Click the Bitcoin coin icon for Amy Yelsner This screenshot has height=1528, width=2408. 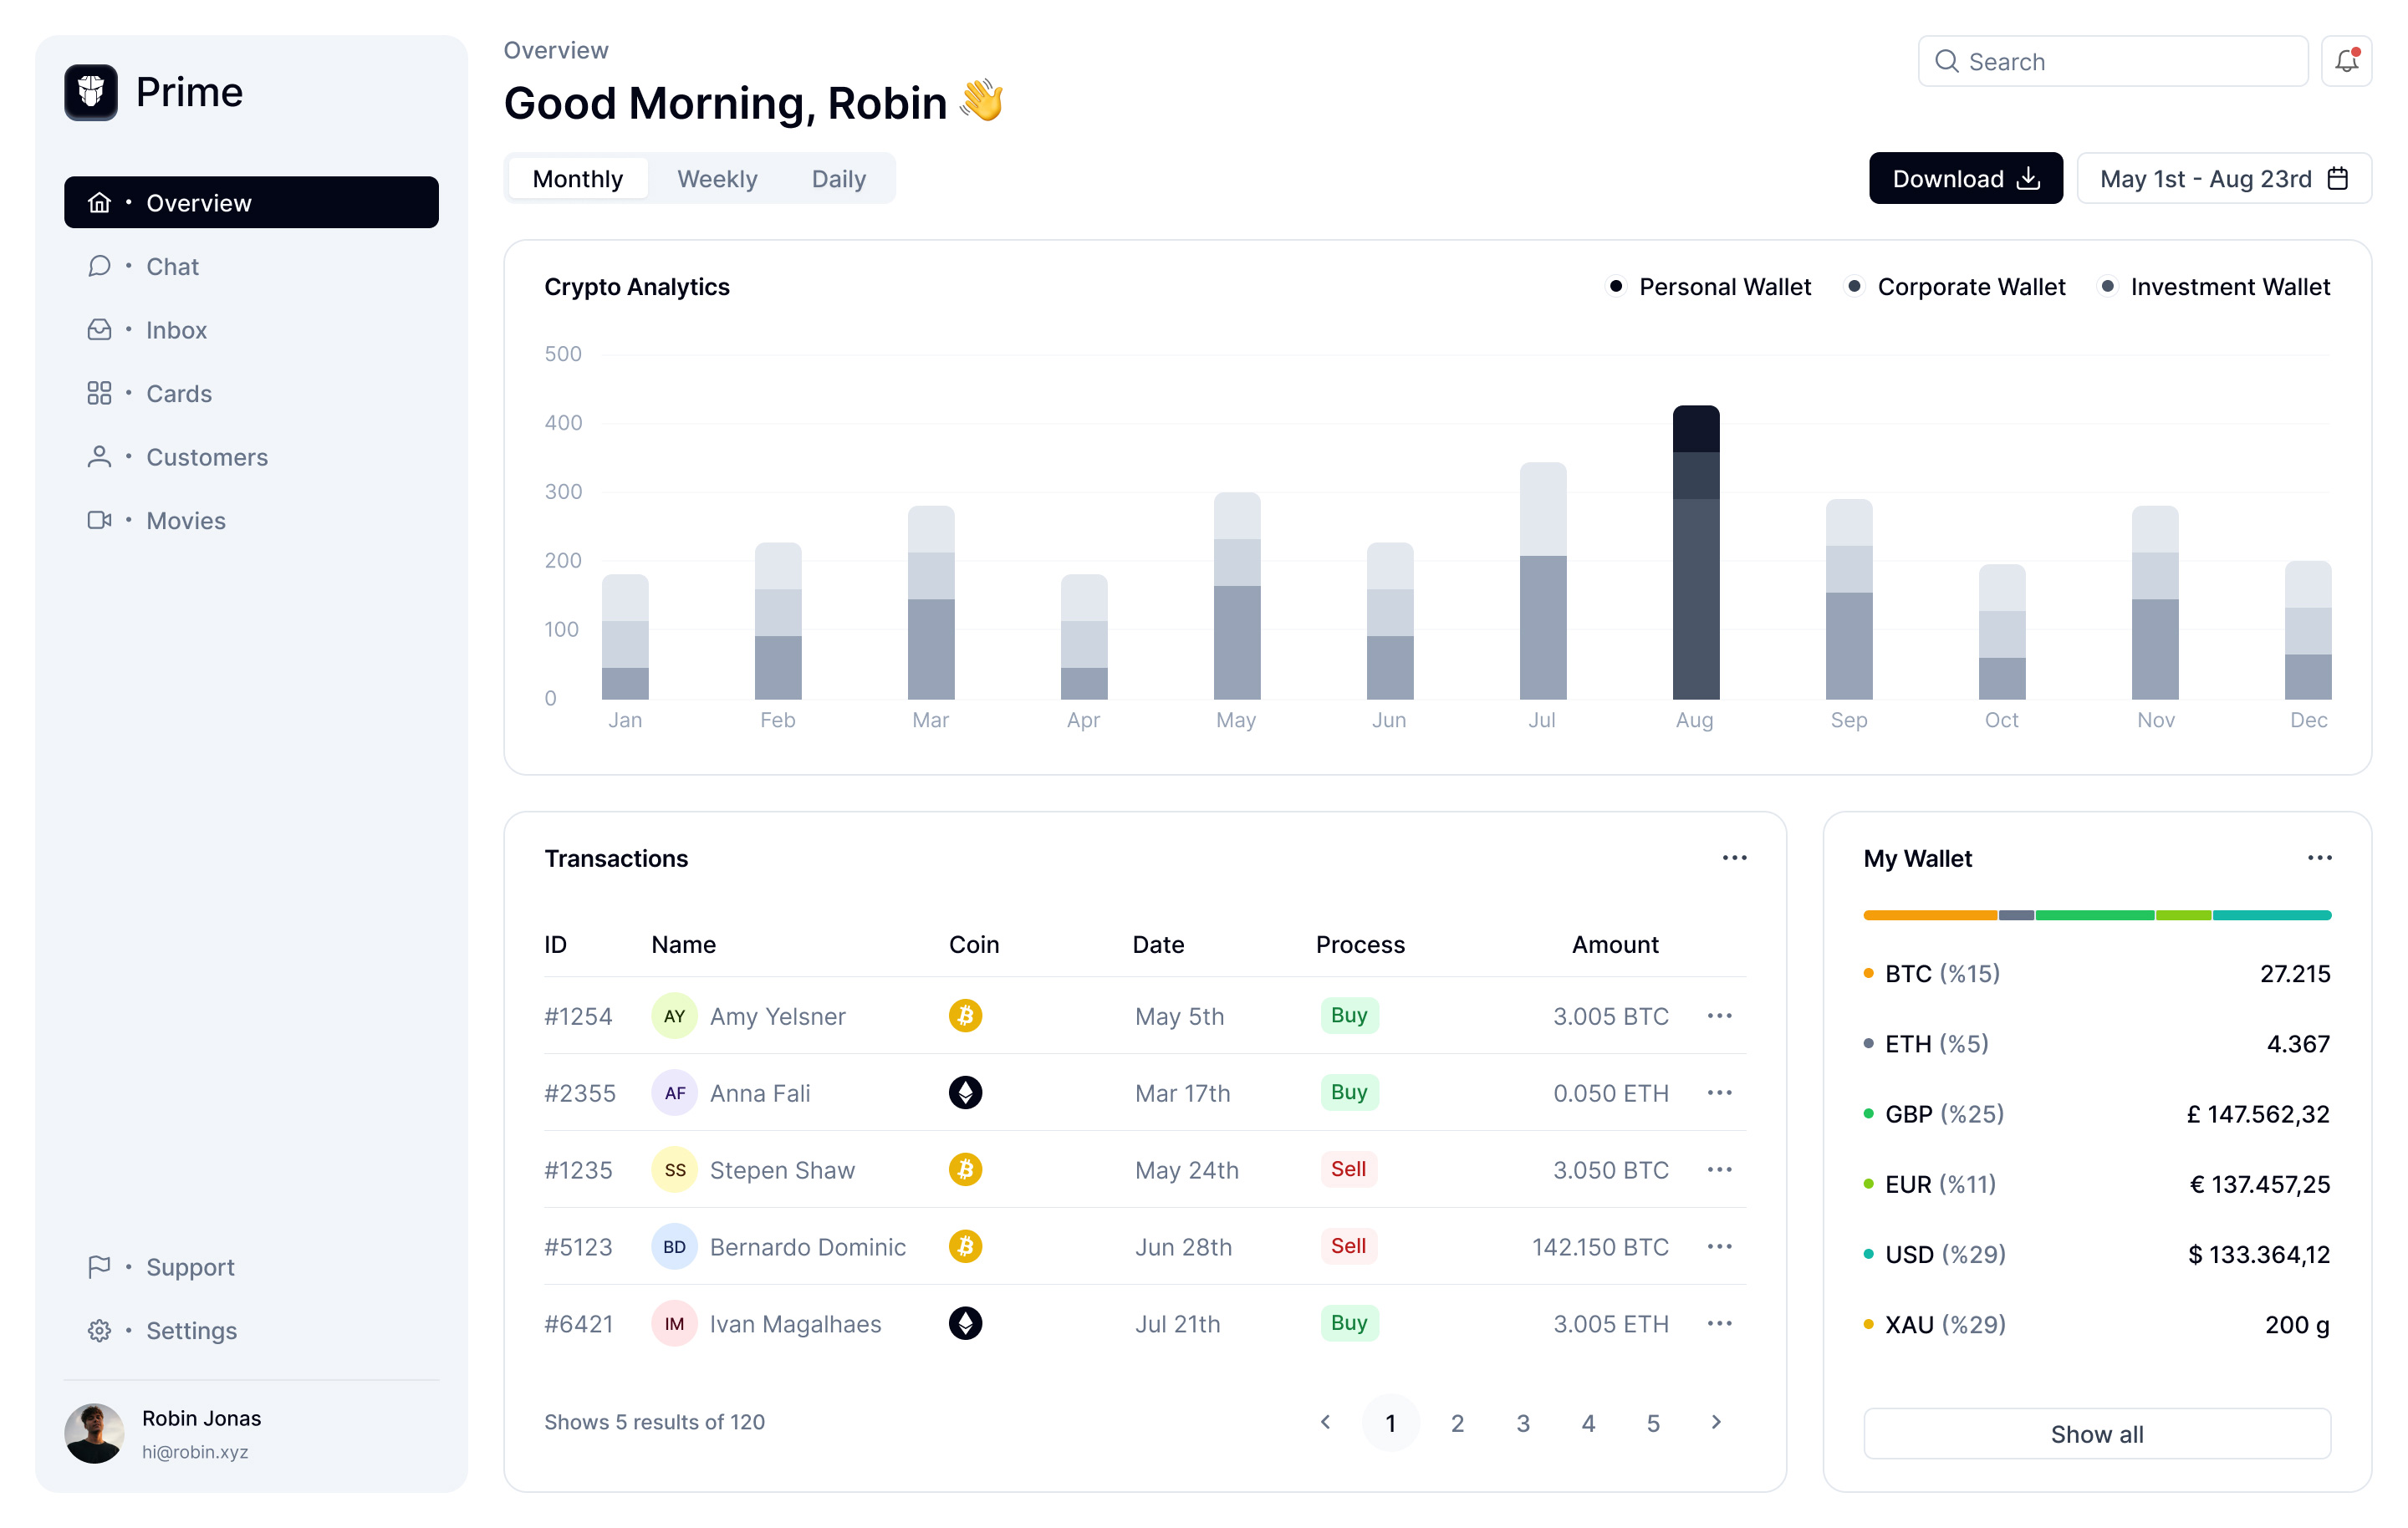tap(964, 1016)
